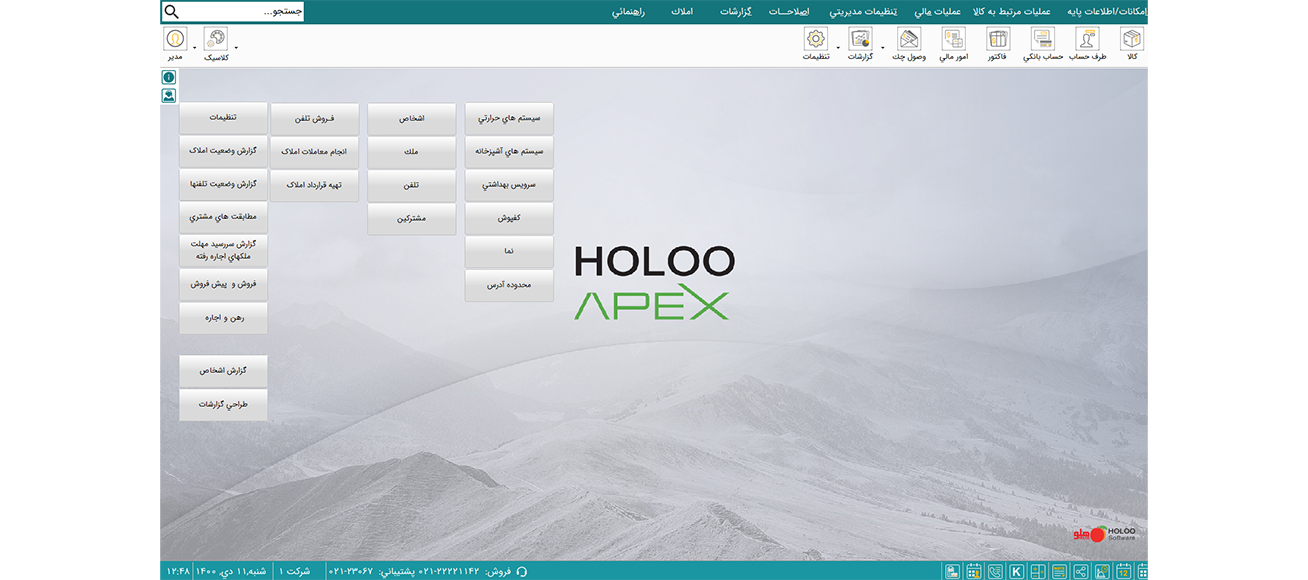Image resolution: width=1308 pixels, height=580 pixels.
Task: Click the وصول چک envelope icon
Action: point(908,40)
